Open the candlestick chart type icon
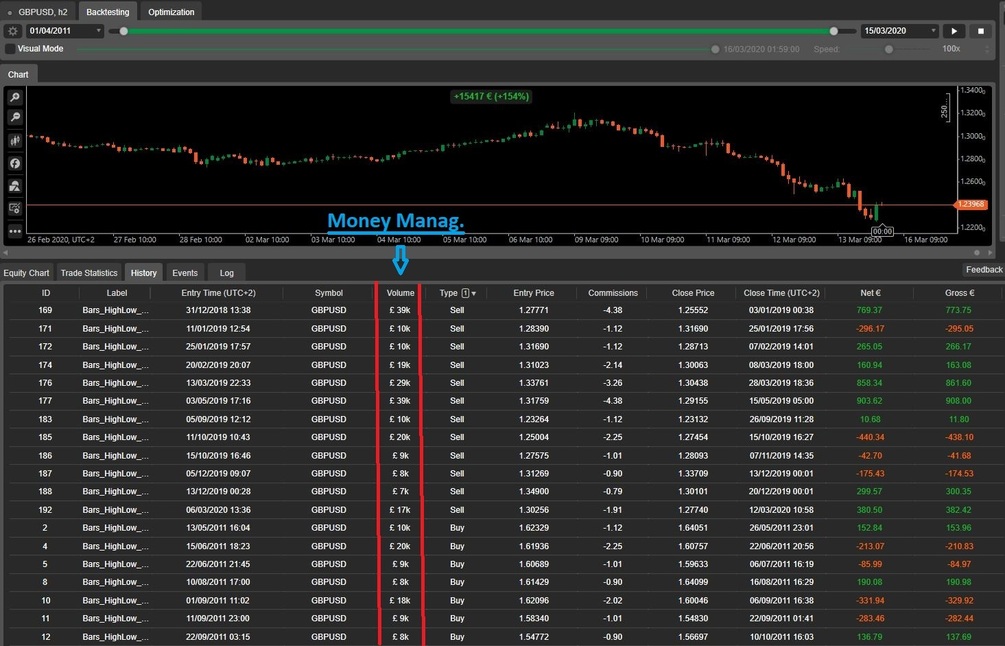This screenshot has height=646, width=1005. (15, 140)
